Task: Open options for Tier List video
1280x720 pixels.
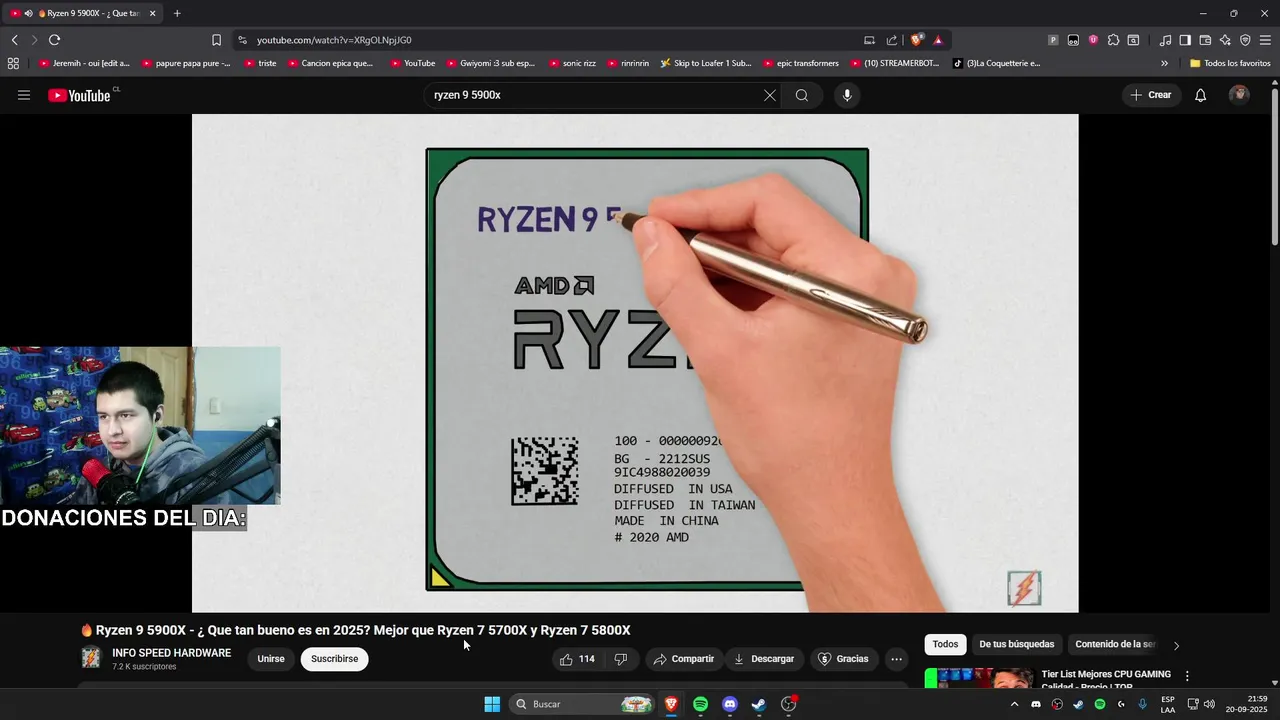Action: [1187, 676]
